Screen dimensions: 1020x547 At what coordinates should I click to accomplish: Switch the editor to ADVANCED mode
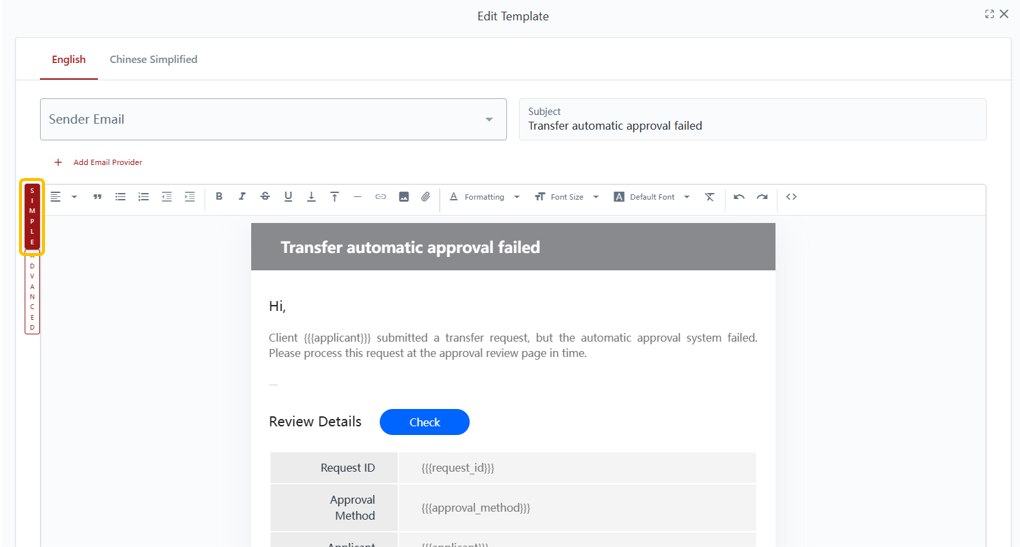point(32,292)
